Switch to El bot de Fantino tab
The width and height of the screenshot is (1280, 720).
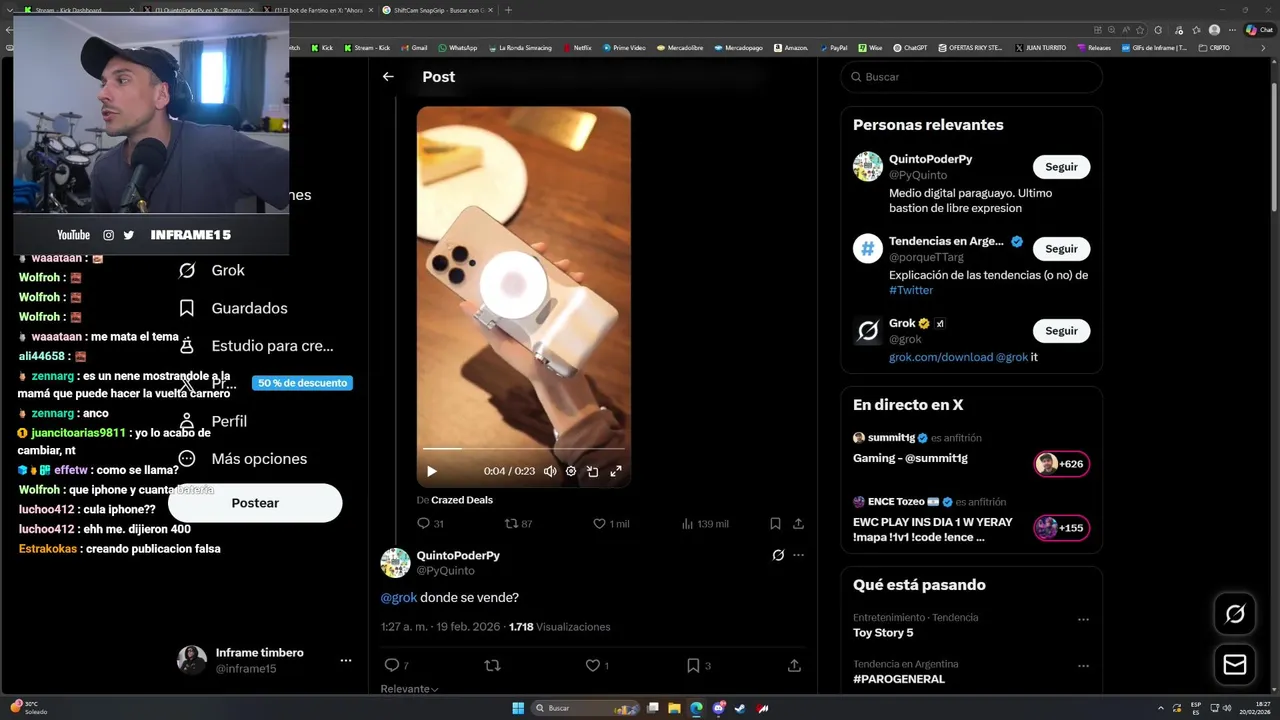317,10
